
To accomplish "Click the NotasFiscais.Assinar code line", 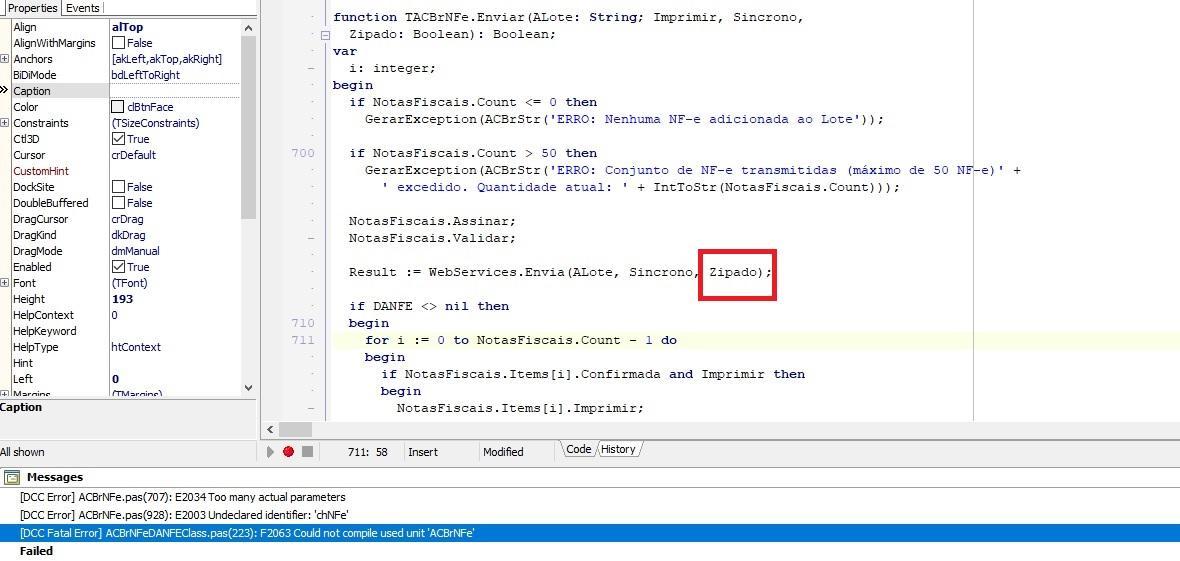I will (433, 221).
